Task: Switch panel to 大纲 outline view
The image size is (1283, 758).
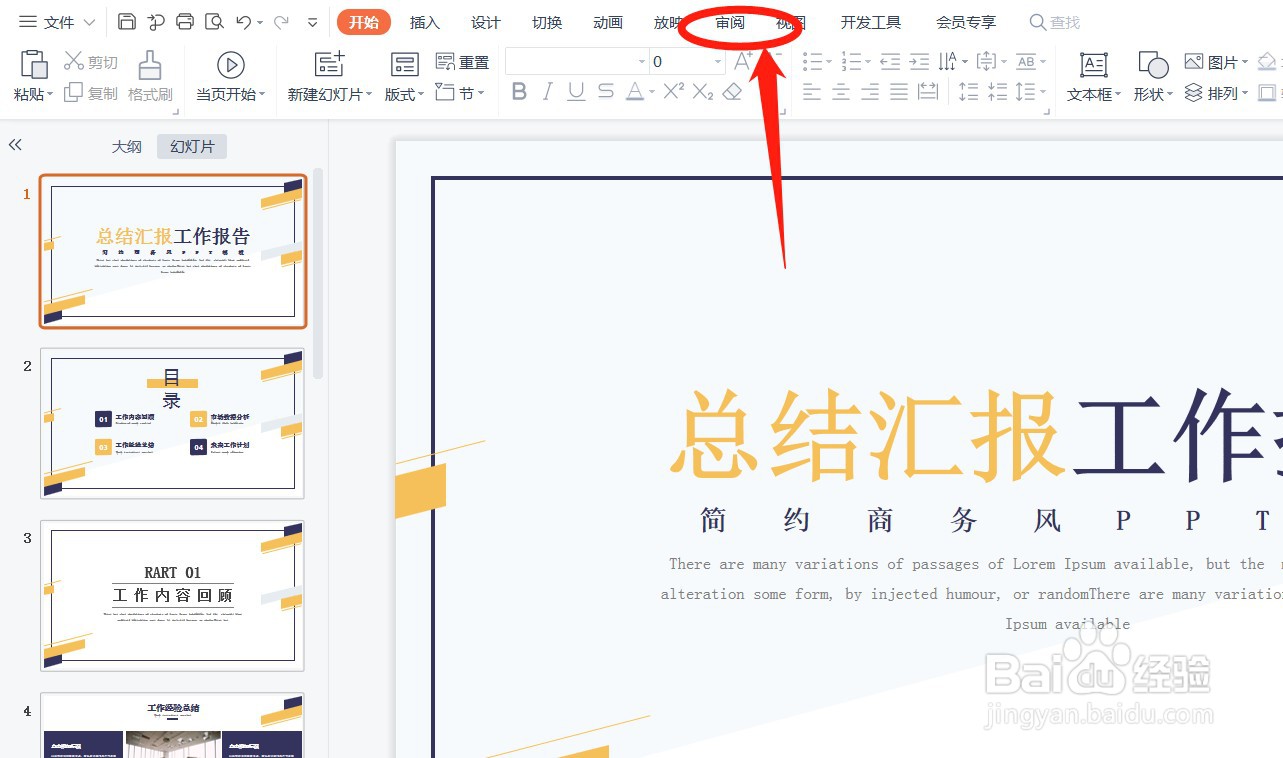Action: click(x=126, y=146)
